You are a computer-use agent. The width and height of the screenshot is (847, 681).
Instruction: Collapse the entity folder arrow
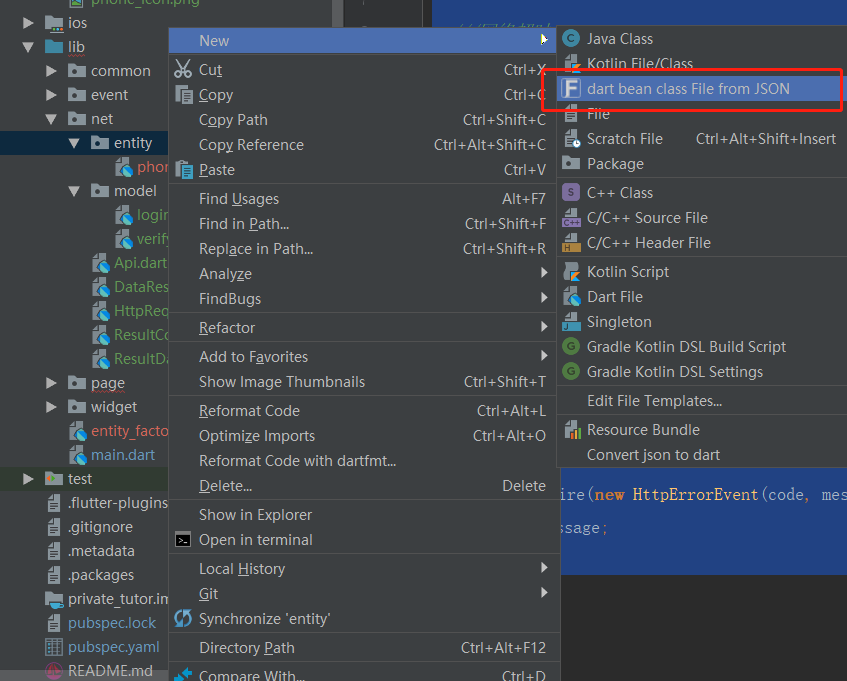click(74, 143)
